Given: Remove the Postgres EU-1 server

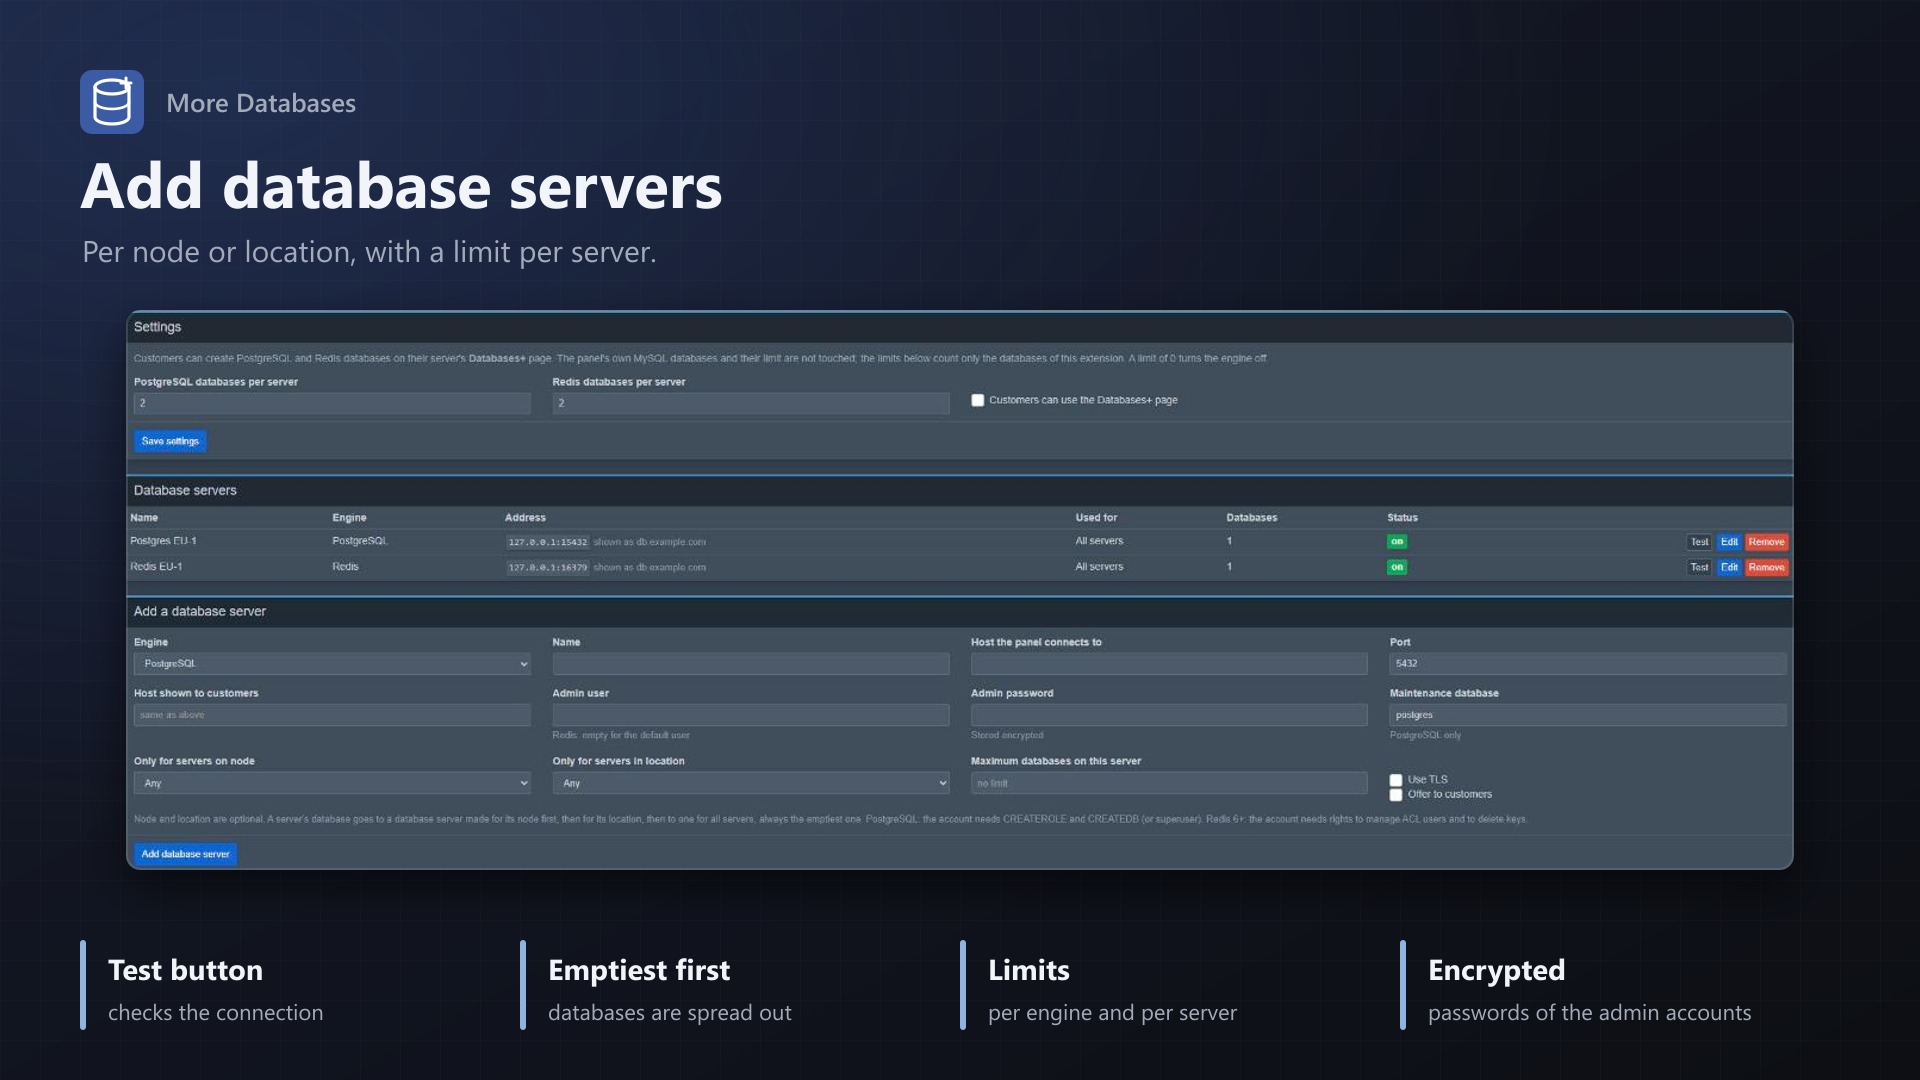Looking at the screenshot, I should (x=1767, y=542).
